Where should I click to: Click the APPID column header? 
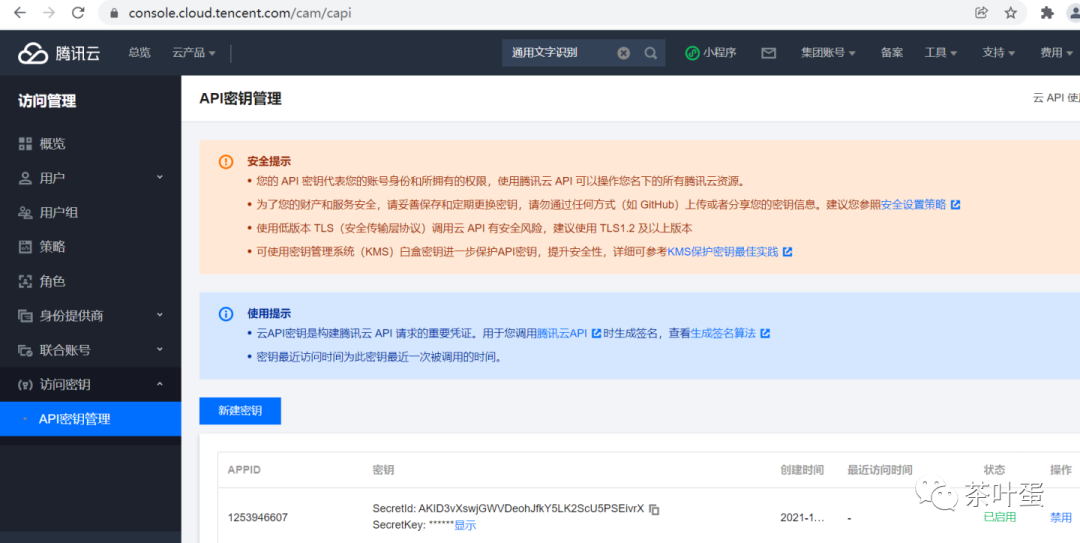244,470
